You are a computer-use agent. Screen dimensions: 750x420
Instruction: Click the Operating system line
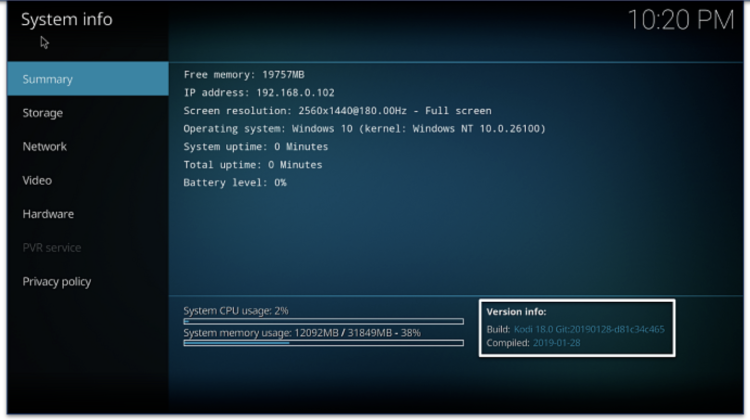point(364,129)
